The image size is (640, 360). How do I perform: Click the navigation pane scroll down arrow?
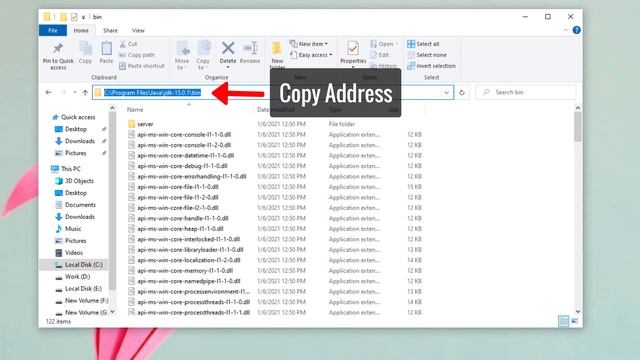(x=112, y=312)
